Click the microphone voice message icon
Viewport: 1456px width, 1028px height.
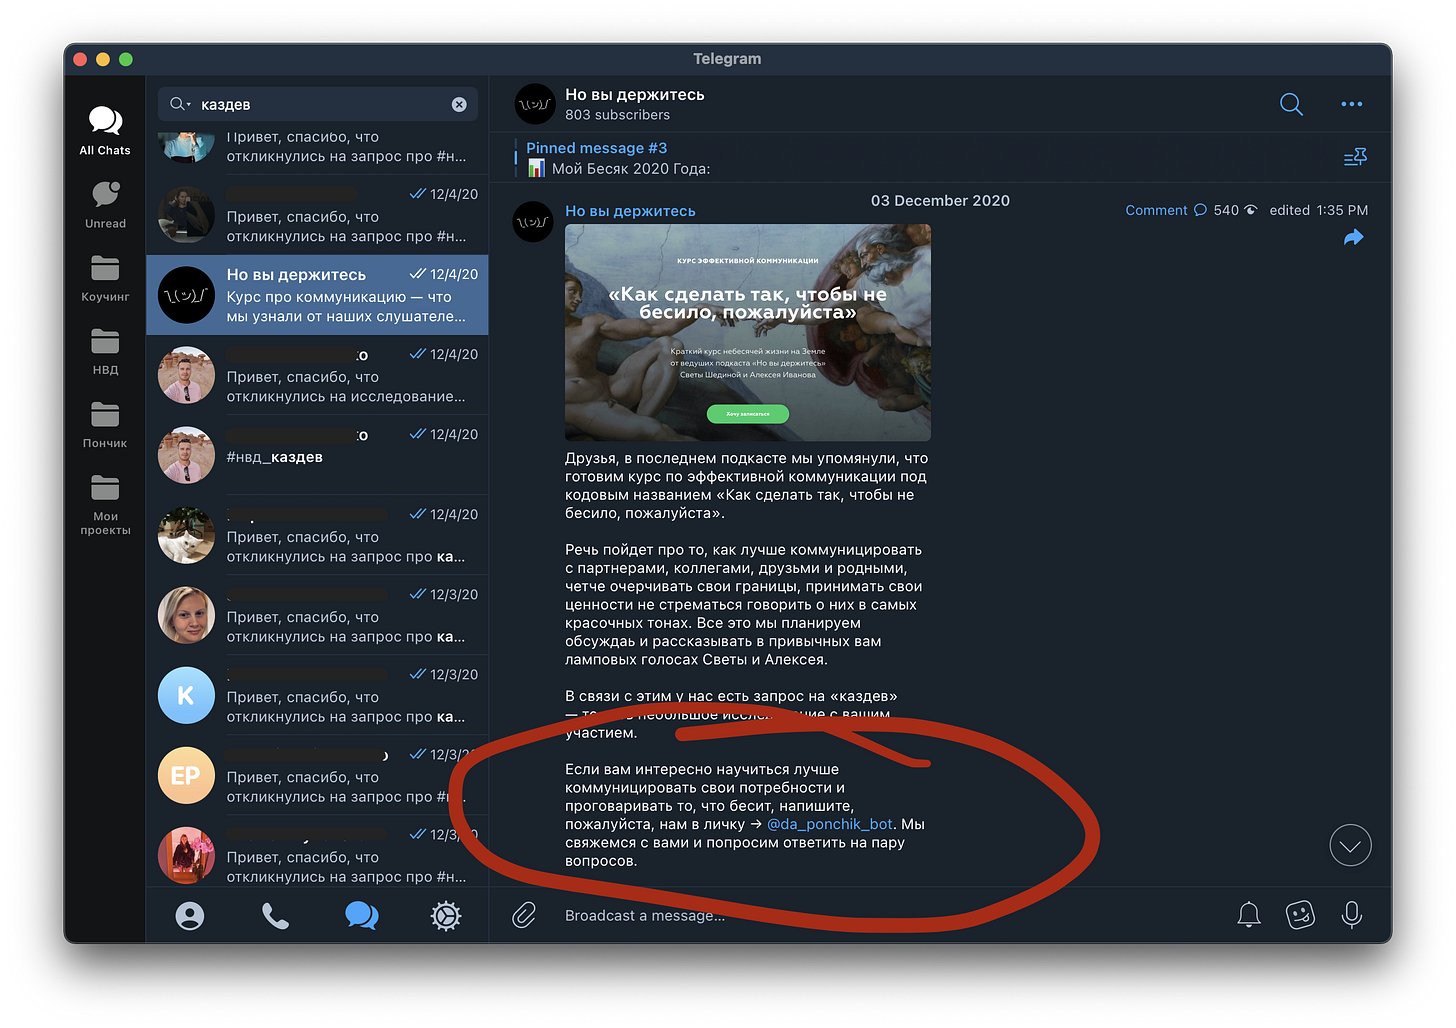point(1351,914)
